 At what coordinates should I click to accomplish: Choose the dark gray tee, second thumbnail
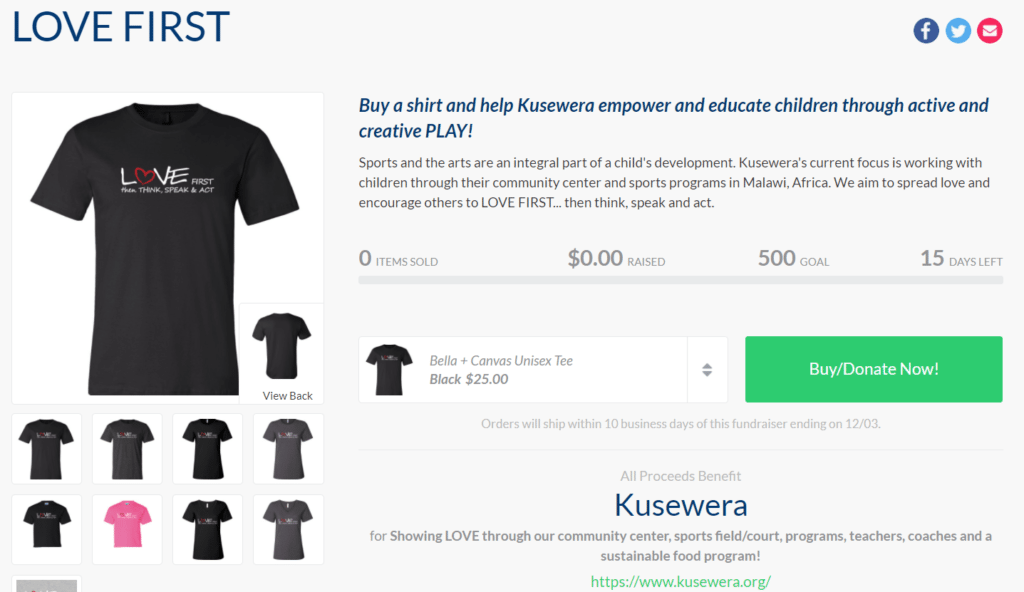coord(127,449)
